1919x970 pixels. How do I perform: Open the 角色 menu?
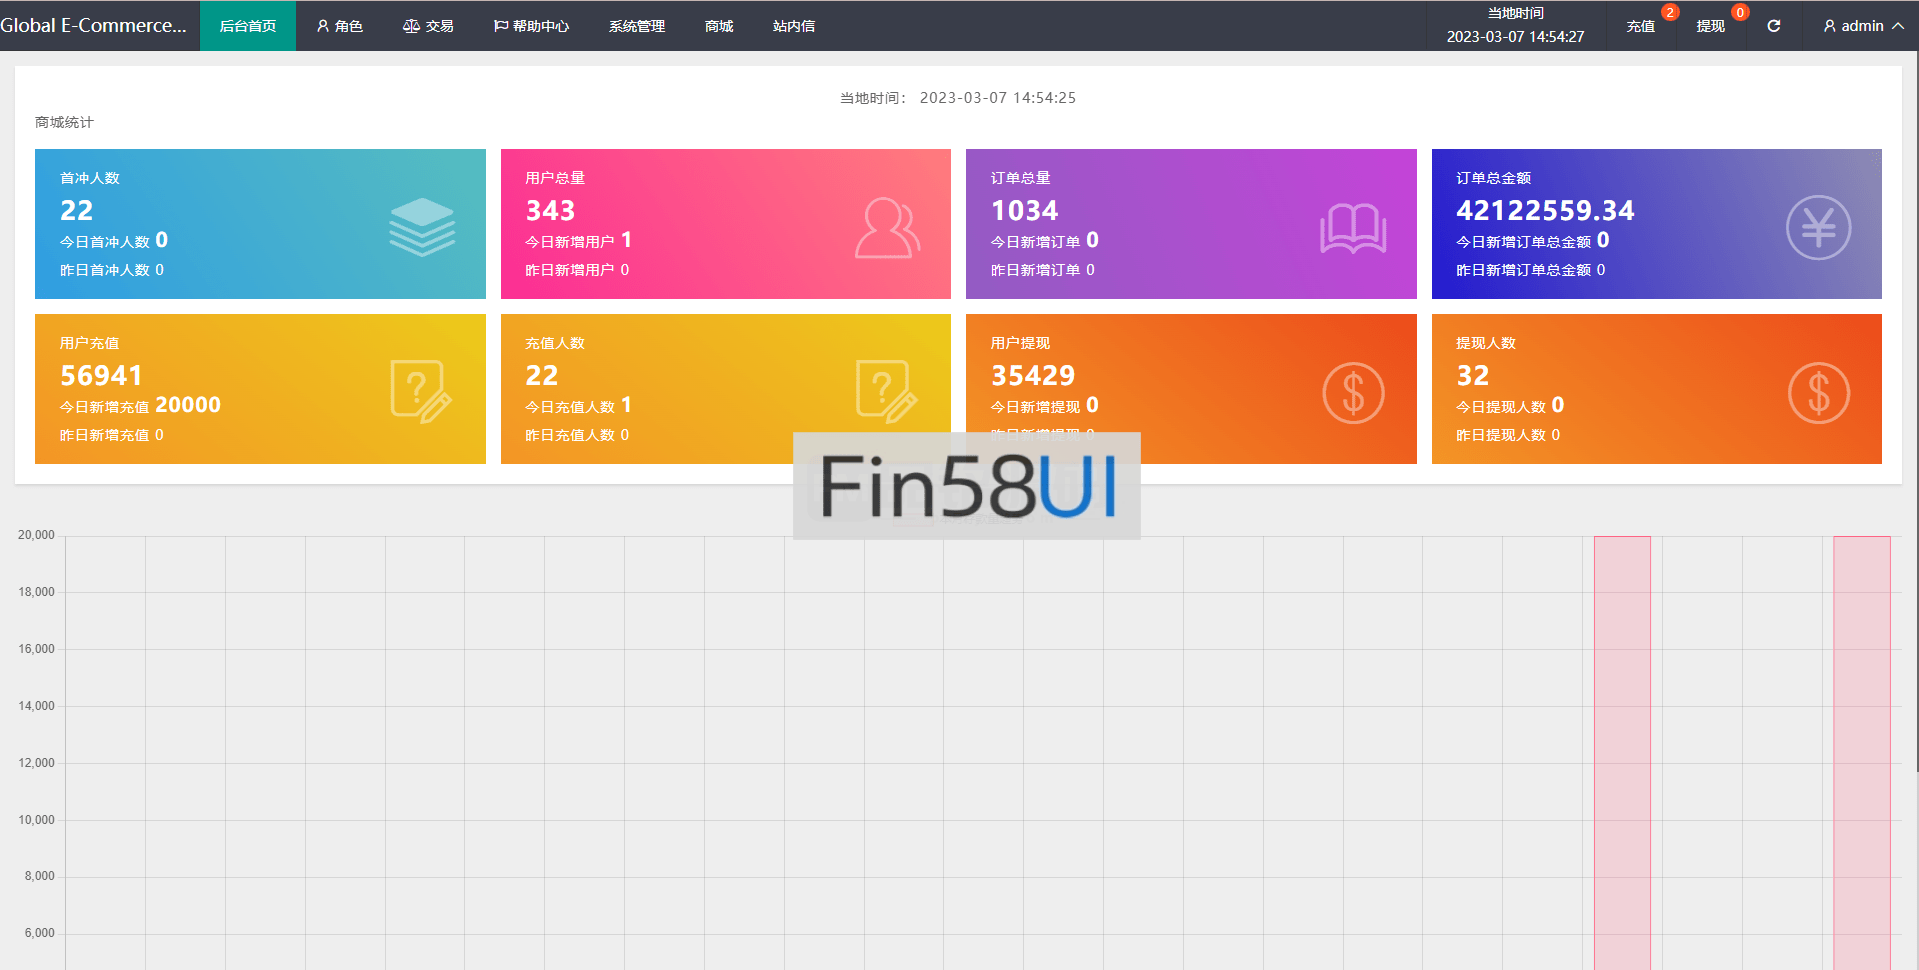coord(339,26)
